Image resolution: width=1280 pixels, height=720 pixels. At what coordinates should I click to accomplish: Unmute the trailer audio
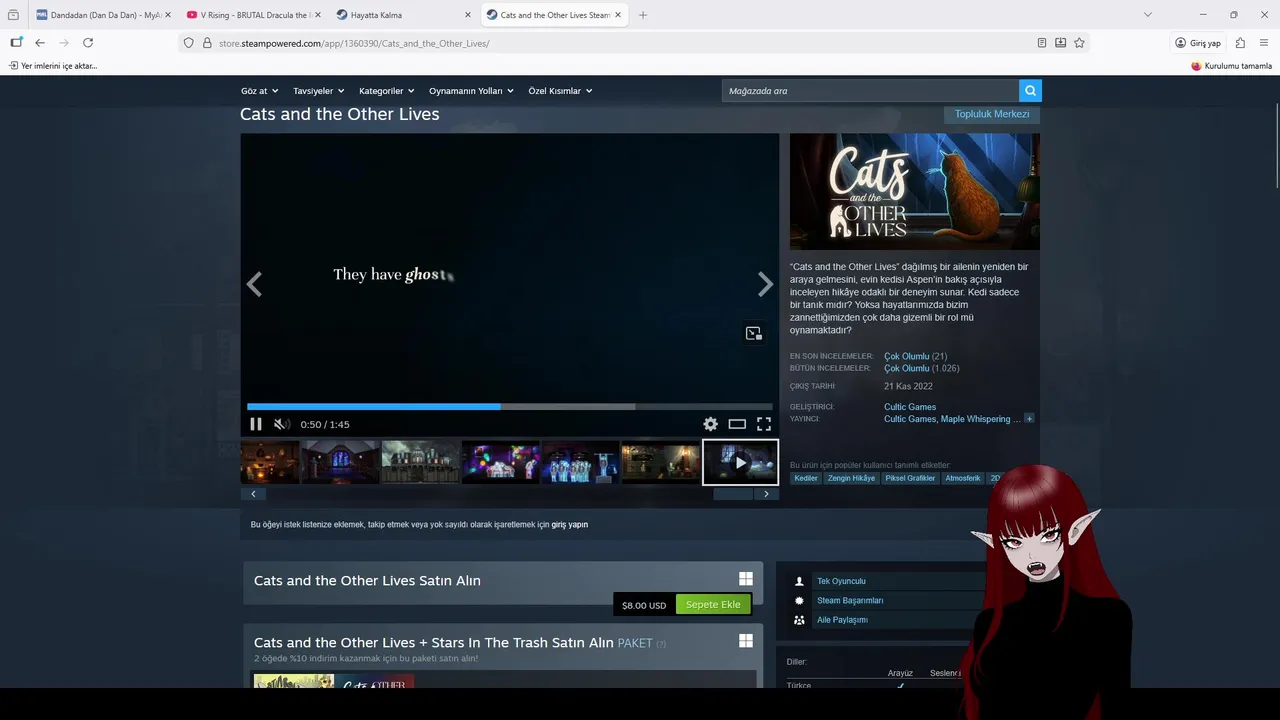[x=281, y=424]
